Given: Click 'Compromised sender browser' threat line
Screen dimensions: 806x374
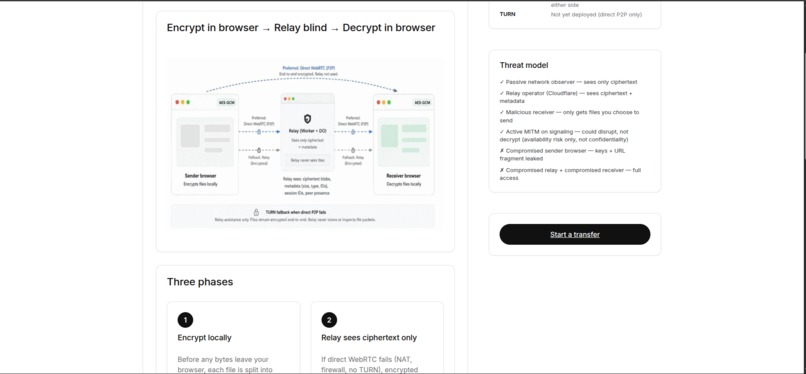Looking at the screenshot, I should 563,155.
